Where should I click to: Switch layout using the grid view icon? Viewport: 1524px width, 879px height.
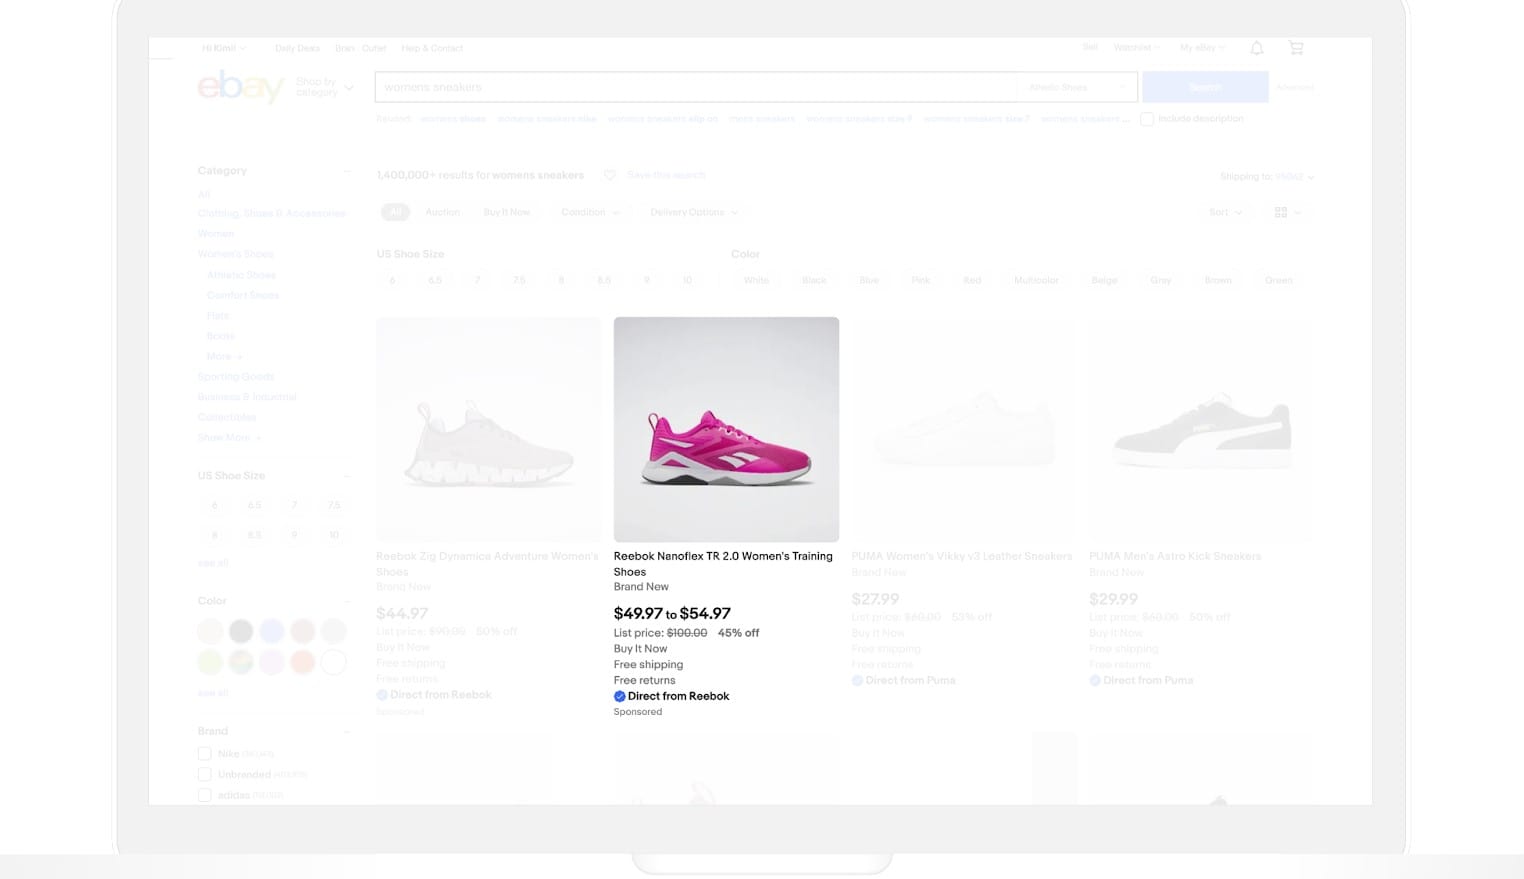click(x=1281, y=212)
